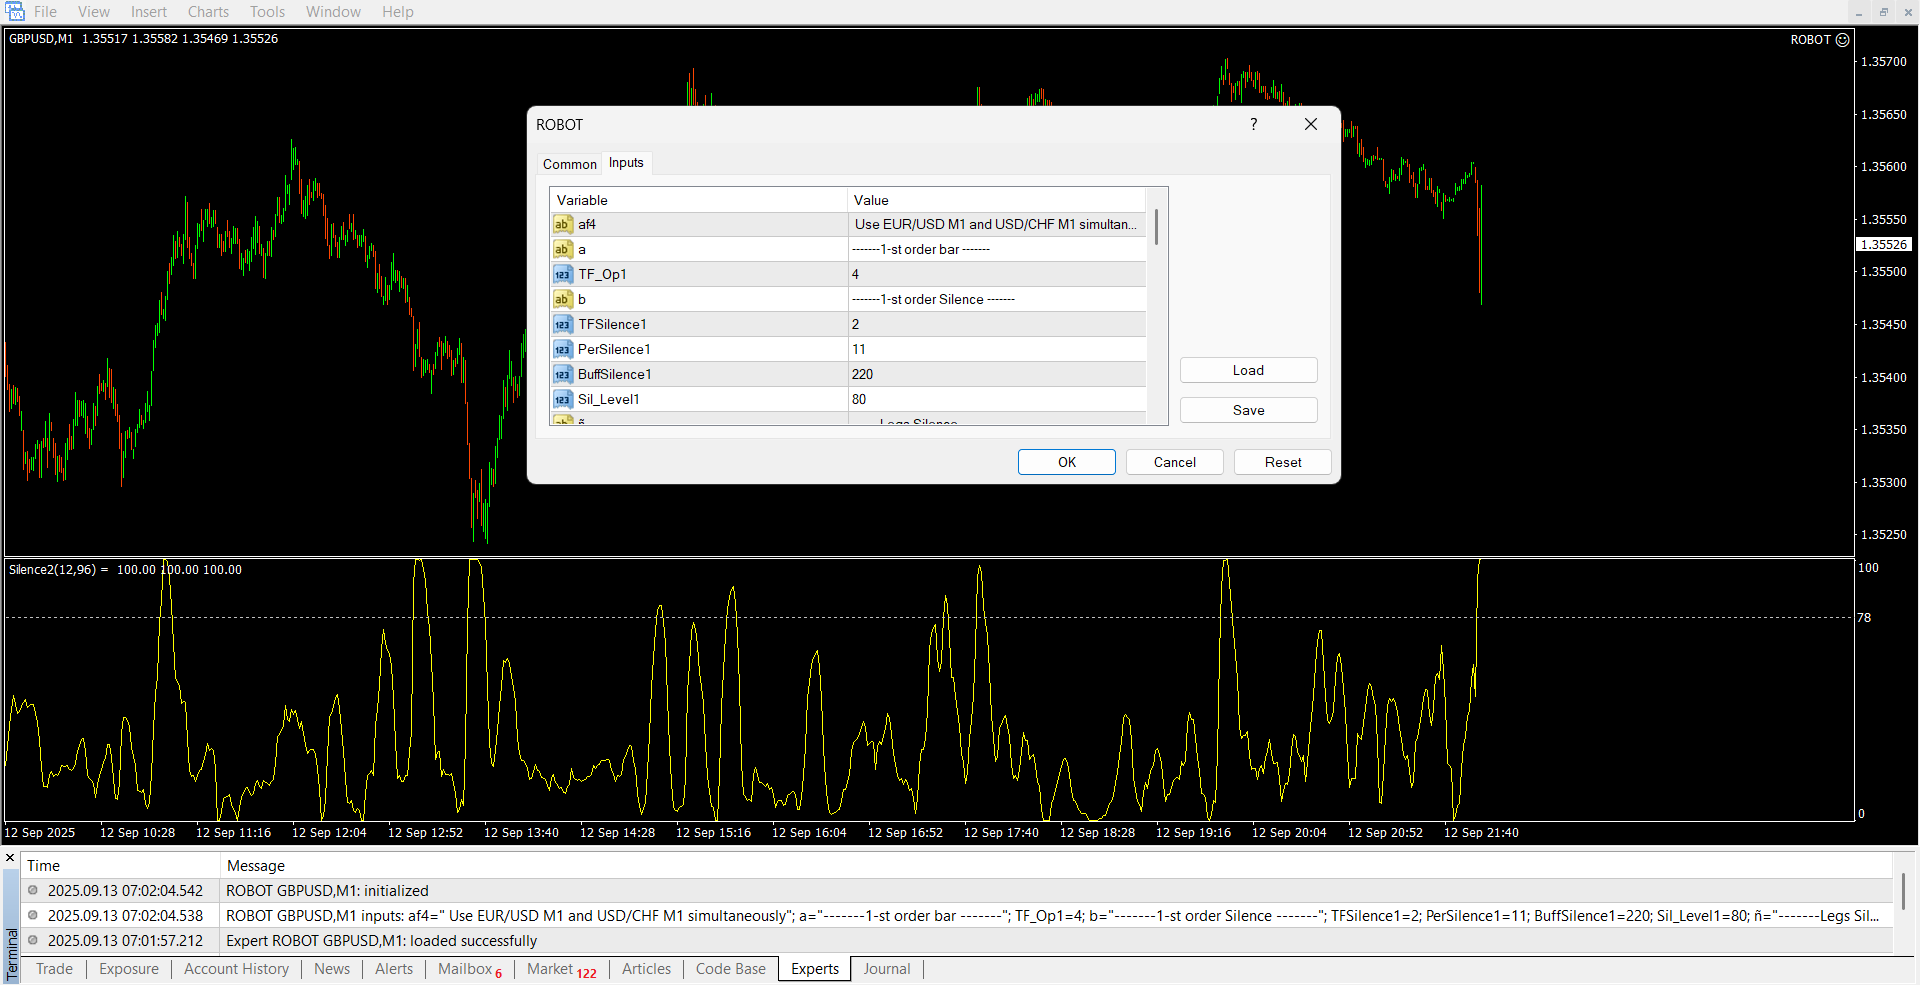The width and height of the screenshot is (1920, 985).
Task: Open the Journal tab in Terminal
Action: pyautogui.click(x=886, y=969)
